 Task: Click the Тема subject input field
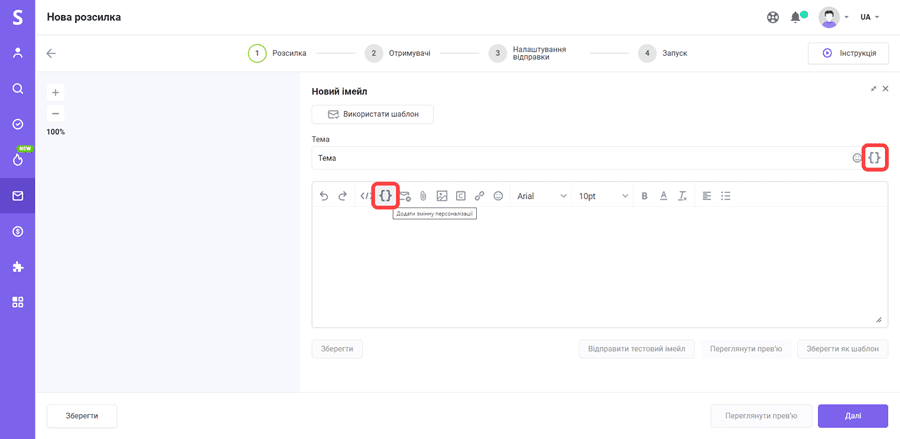(580, 158)
